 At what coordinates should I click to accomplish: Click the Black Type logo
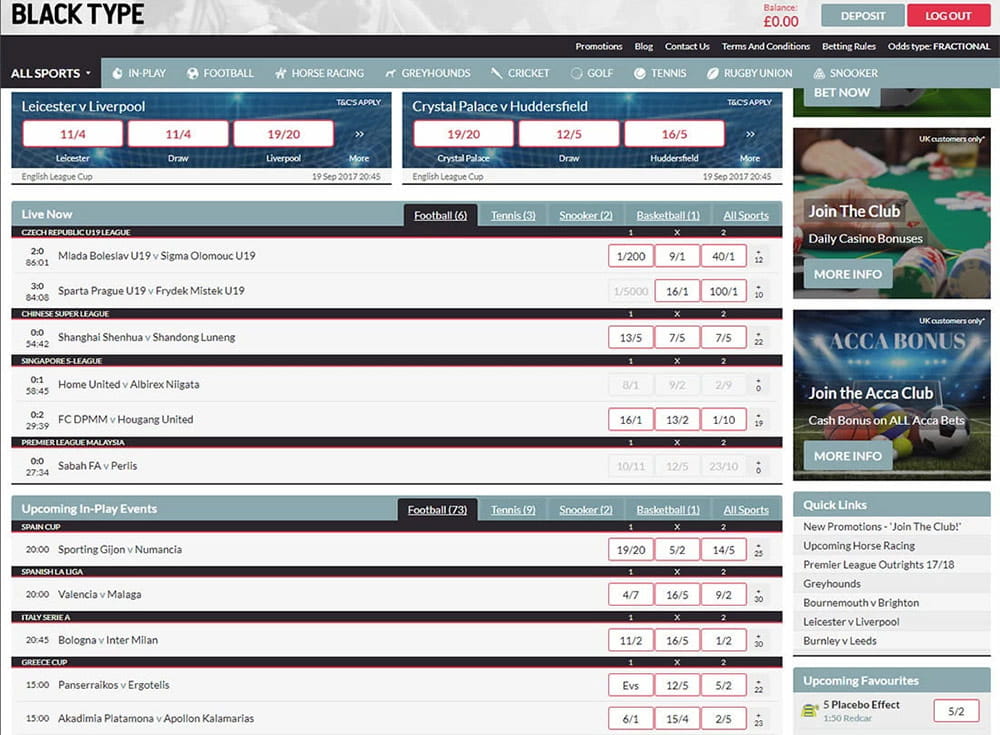77,14
